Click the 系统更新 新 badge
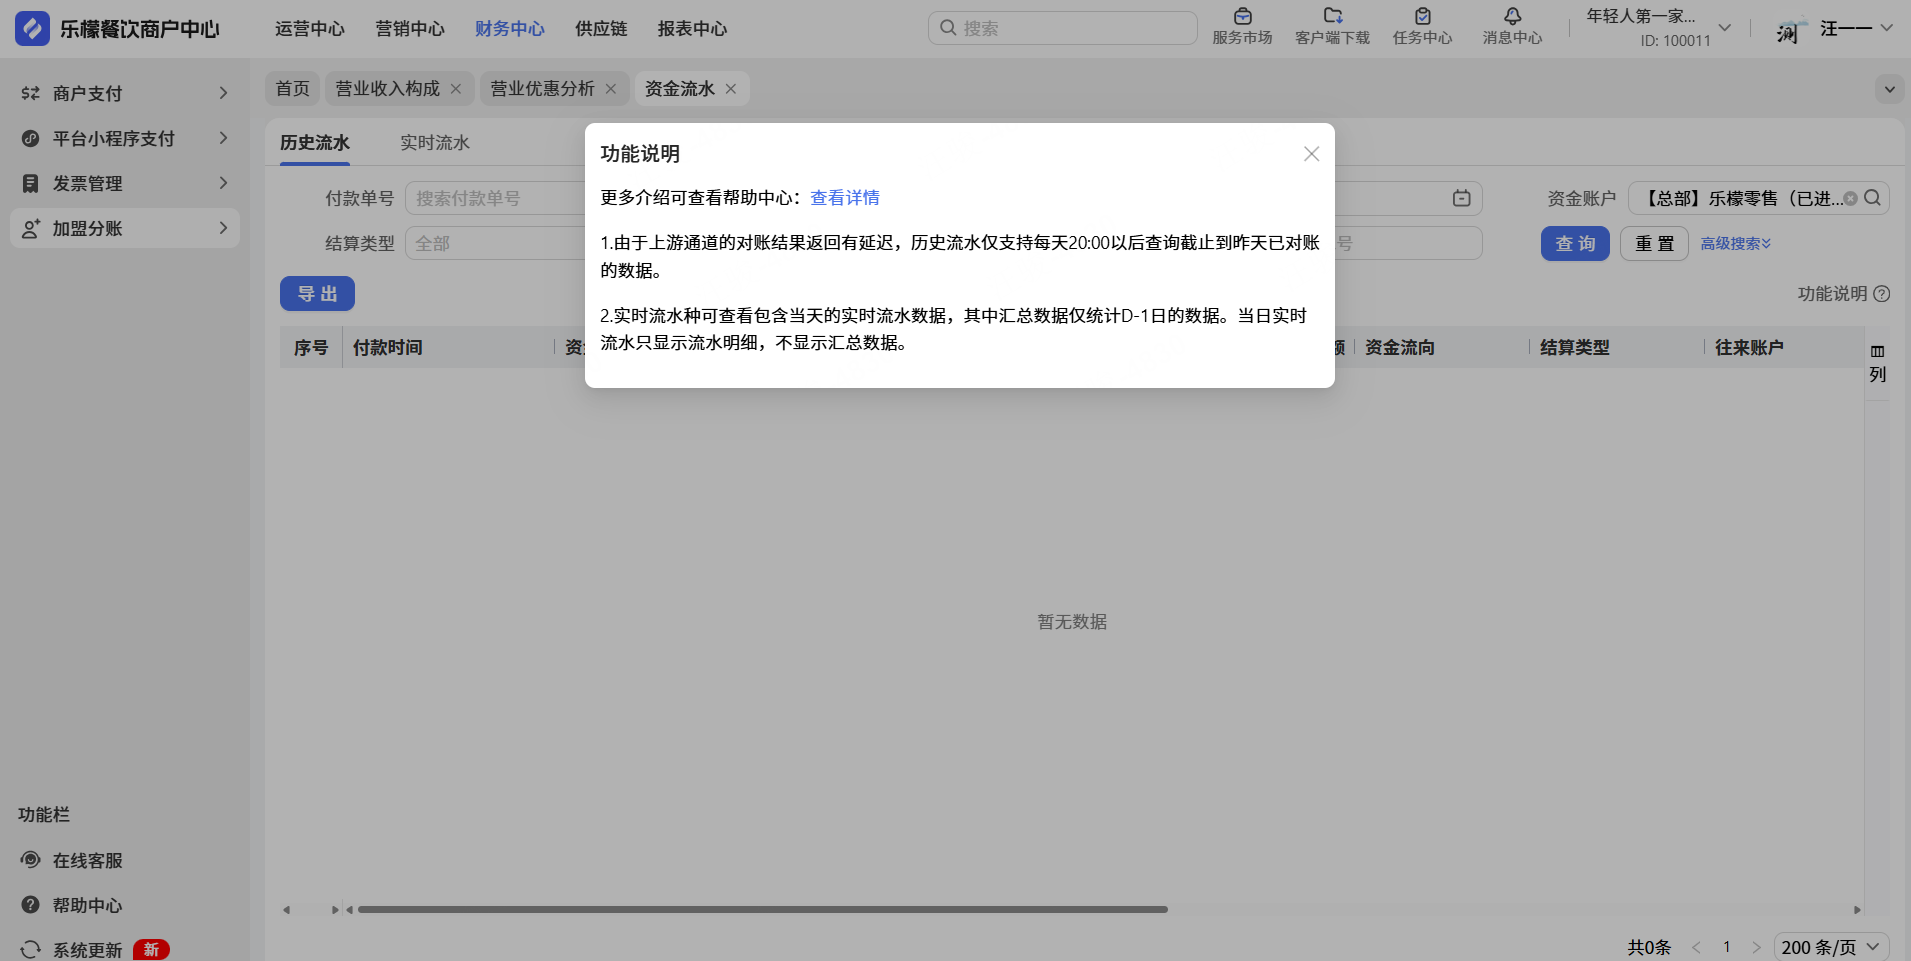This screenshot has width=1911, height=961. pyautogui.click(x=151, y=950)
